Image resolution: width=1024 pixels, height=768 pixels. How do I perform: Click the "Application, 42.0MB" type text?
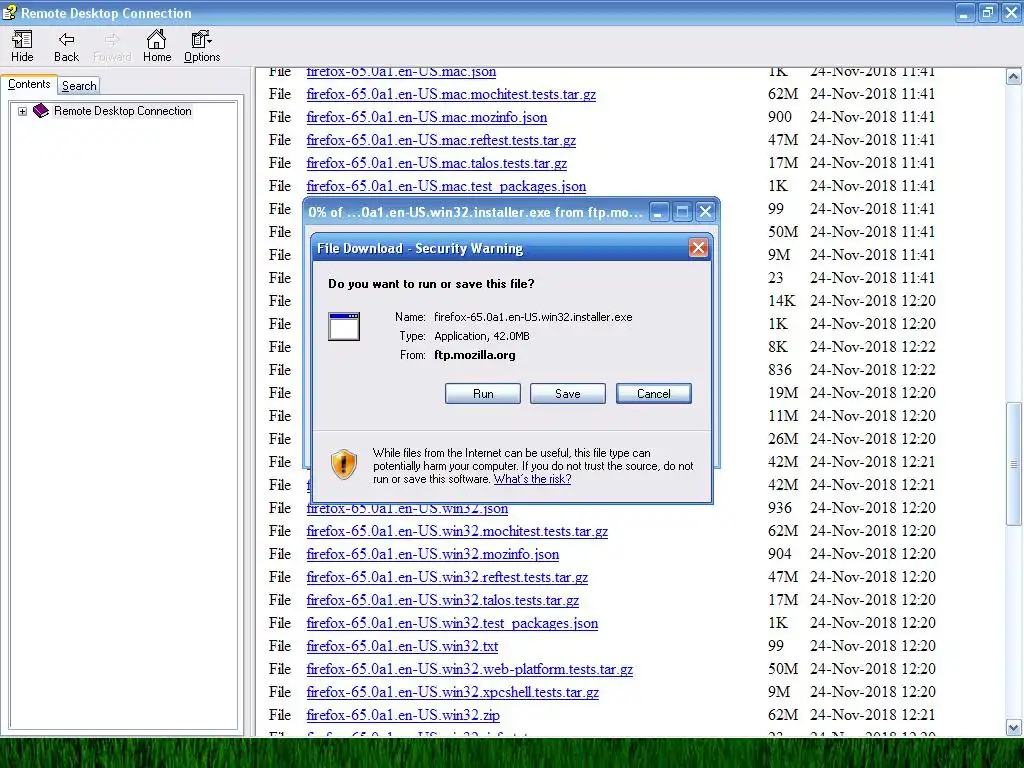[482, 336]
